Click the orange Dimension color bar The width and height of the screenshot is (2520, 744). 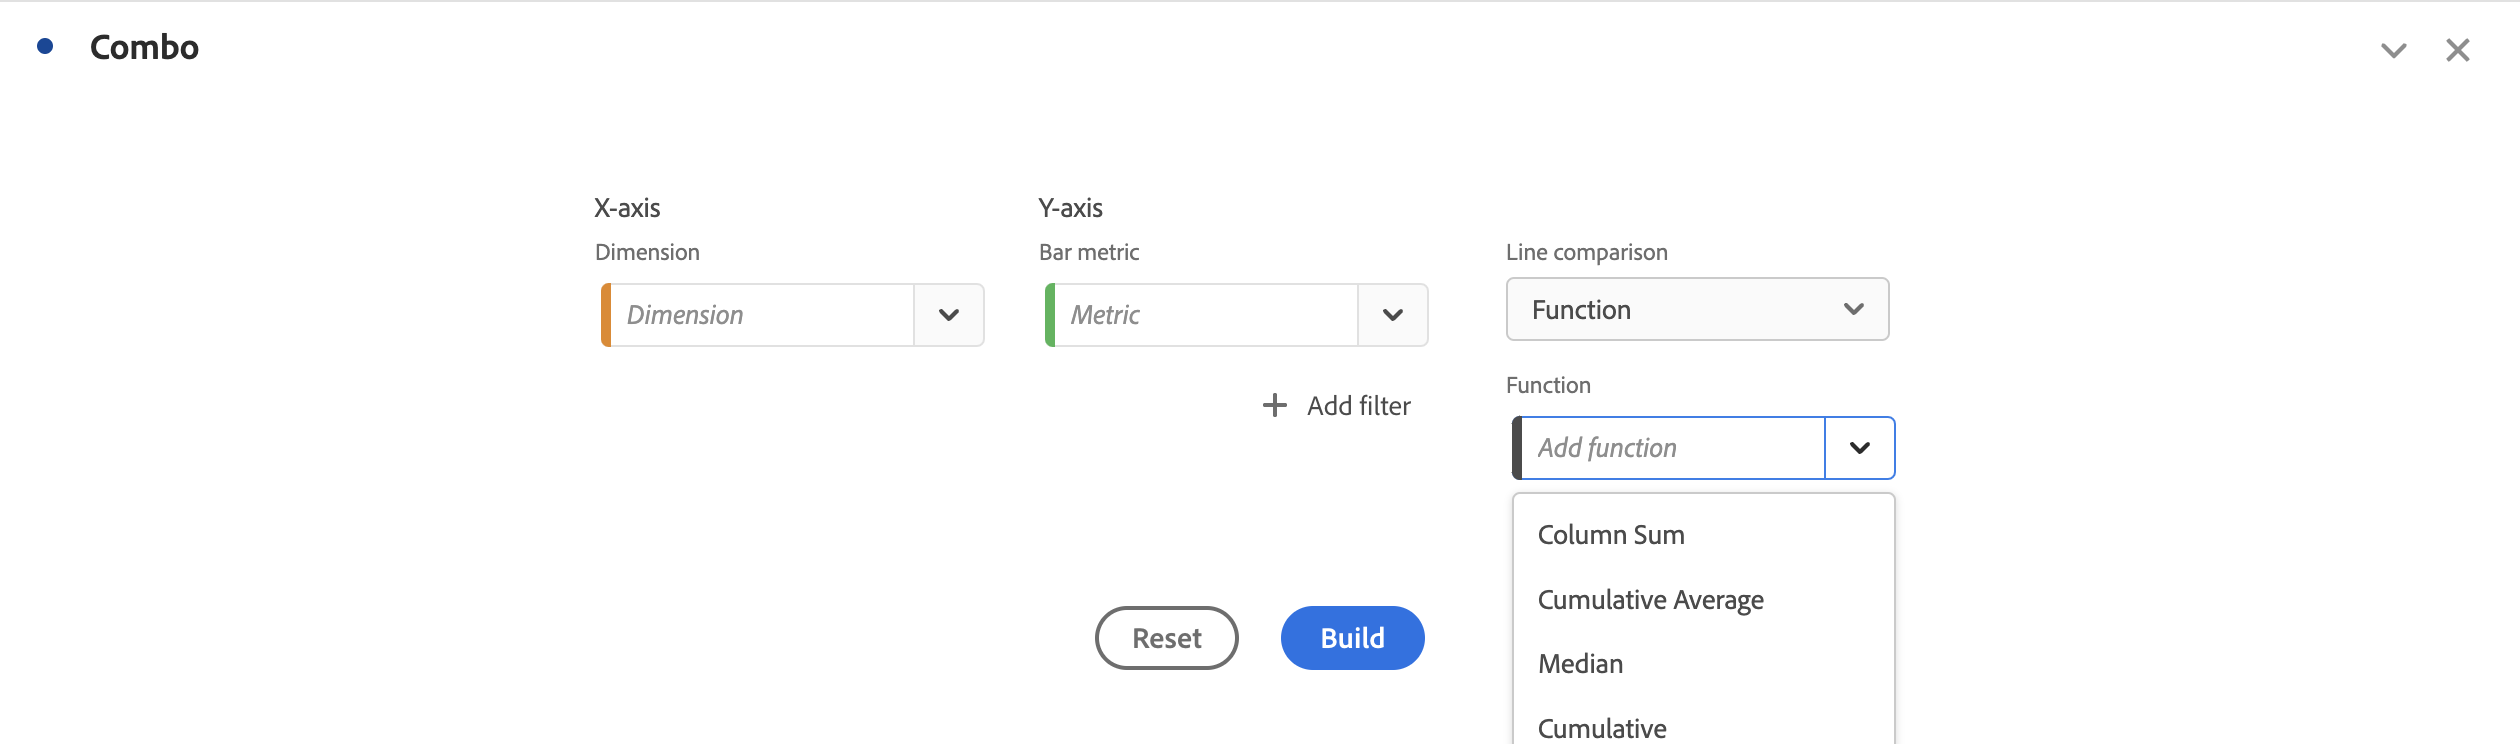click(x=606, y=315)
